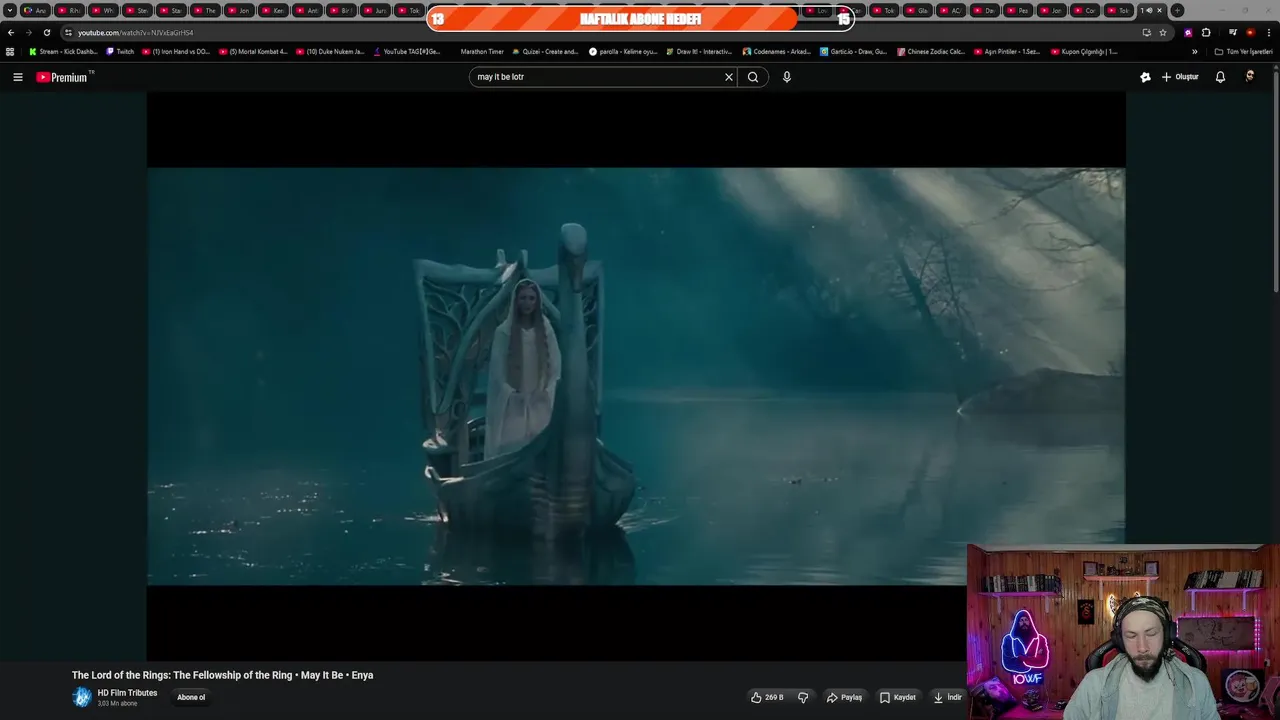Open the Extensions puzzle icon
1280x720 pixels.
click(1206, 32)
